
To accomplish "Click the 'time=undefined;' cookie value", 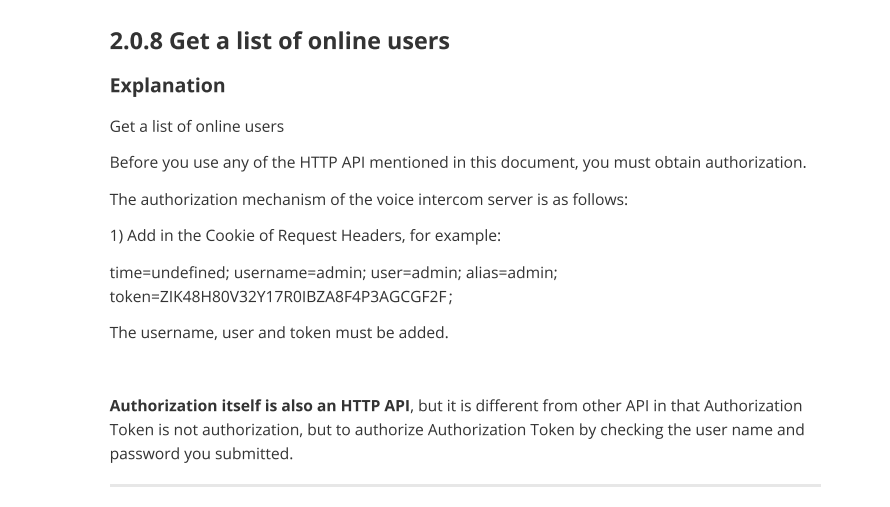I will [x=169, y=273].
